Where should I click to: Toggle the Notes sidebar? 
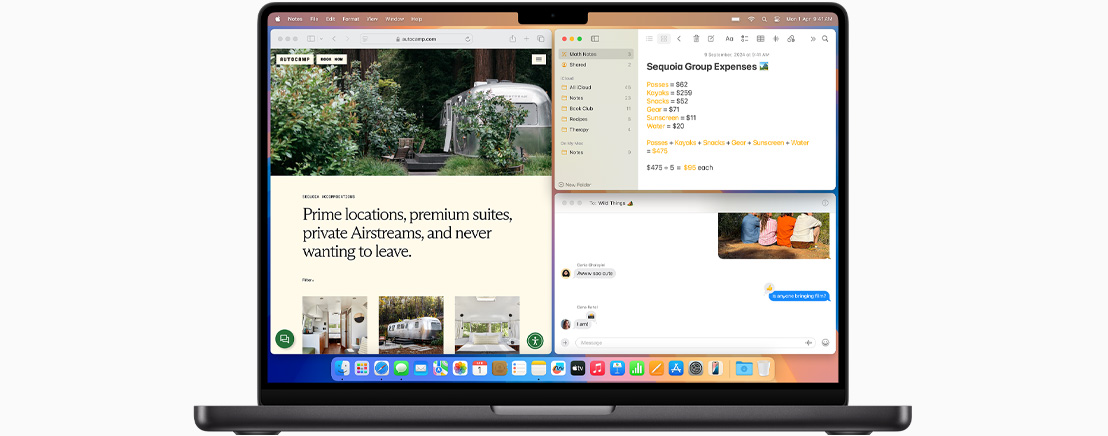(x=595, y=39)
